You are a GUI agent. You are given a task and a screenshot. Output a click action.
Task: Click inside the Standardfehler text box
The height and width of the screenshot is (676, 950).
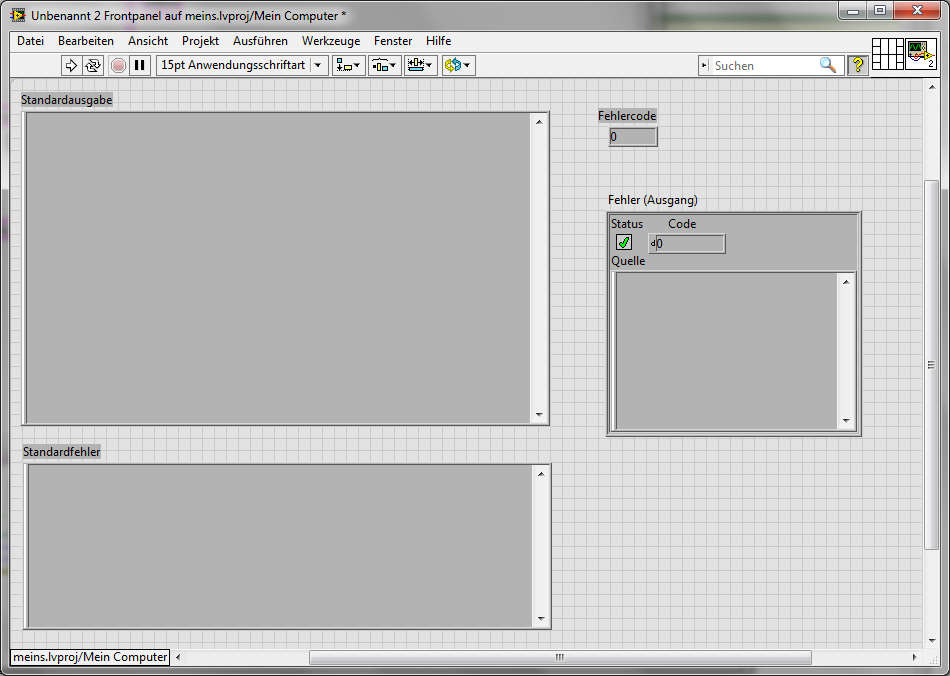279,546
